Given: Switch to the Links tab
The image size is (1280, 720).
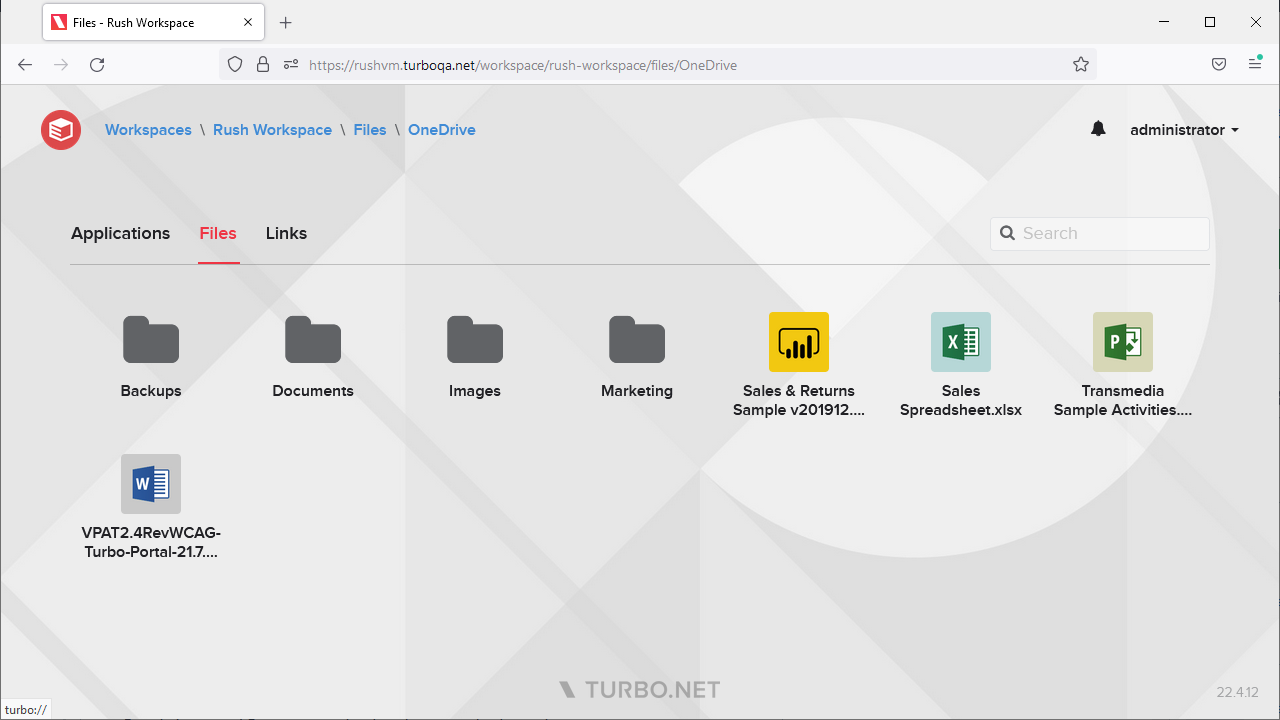Looking at the screenshot, I should pyautogui.click(x=286, y=233).
